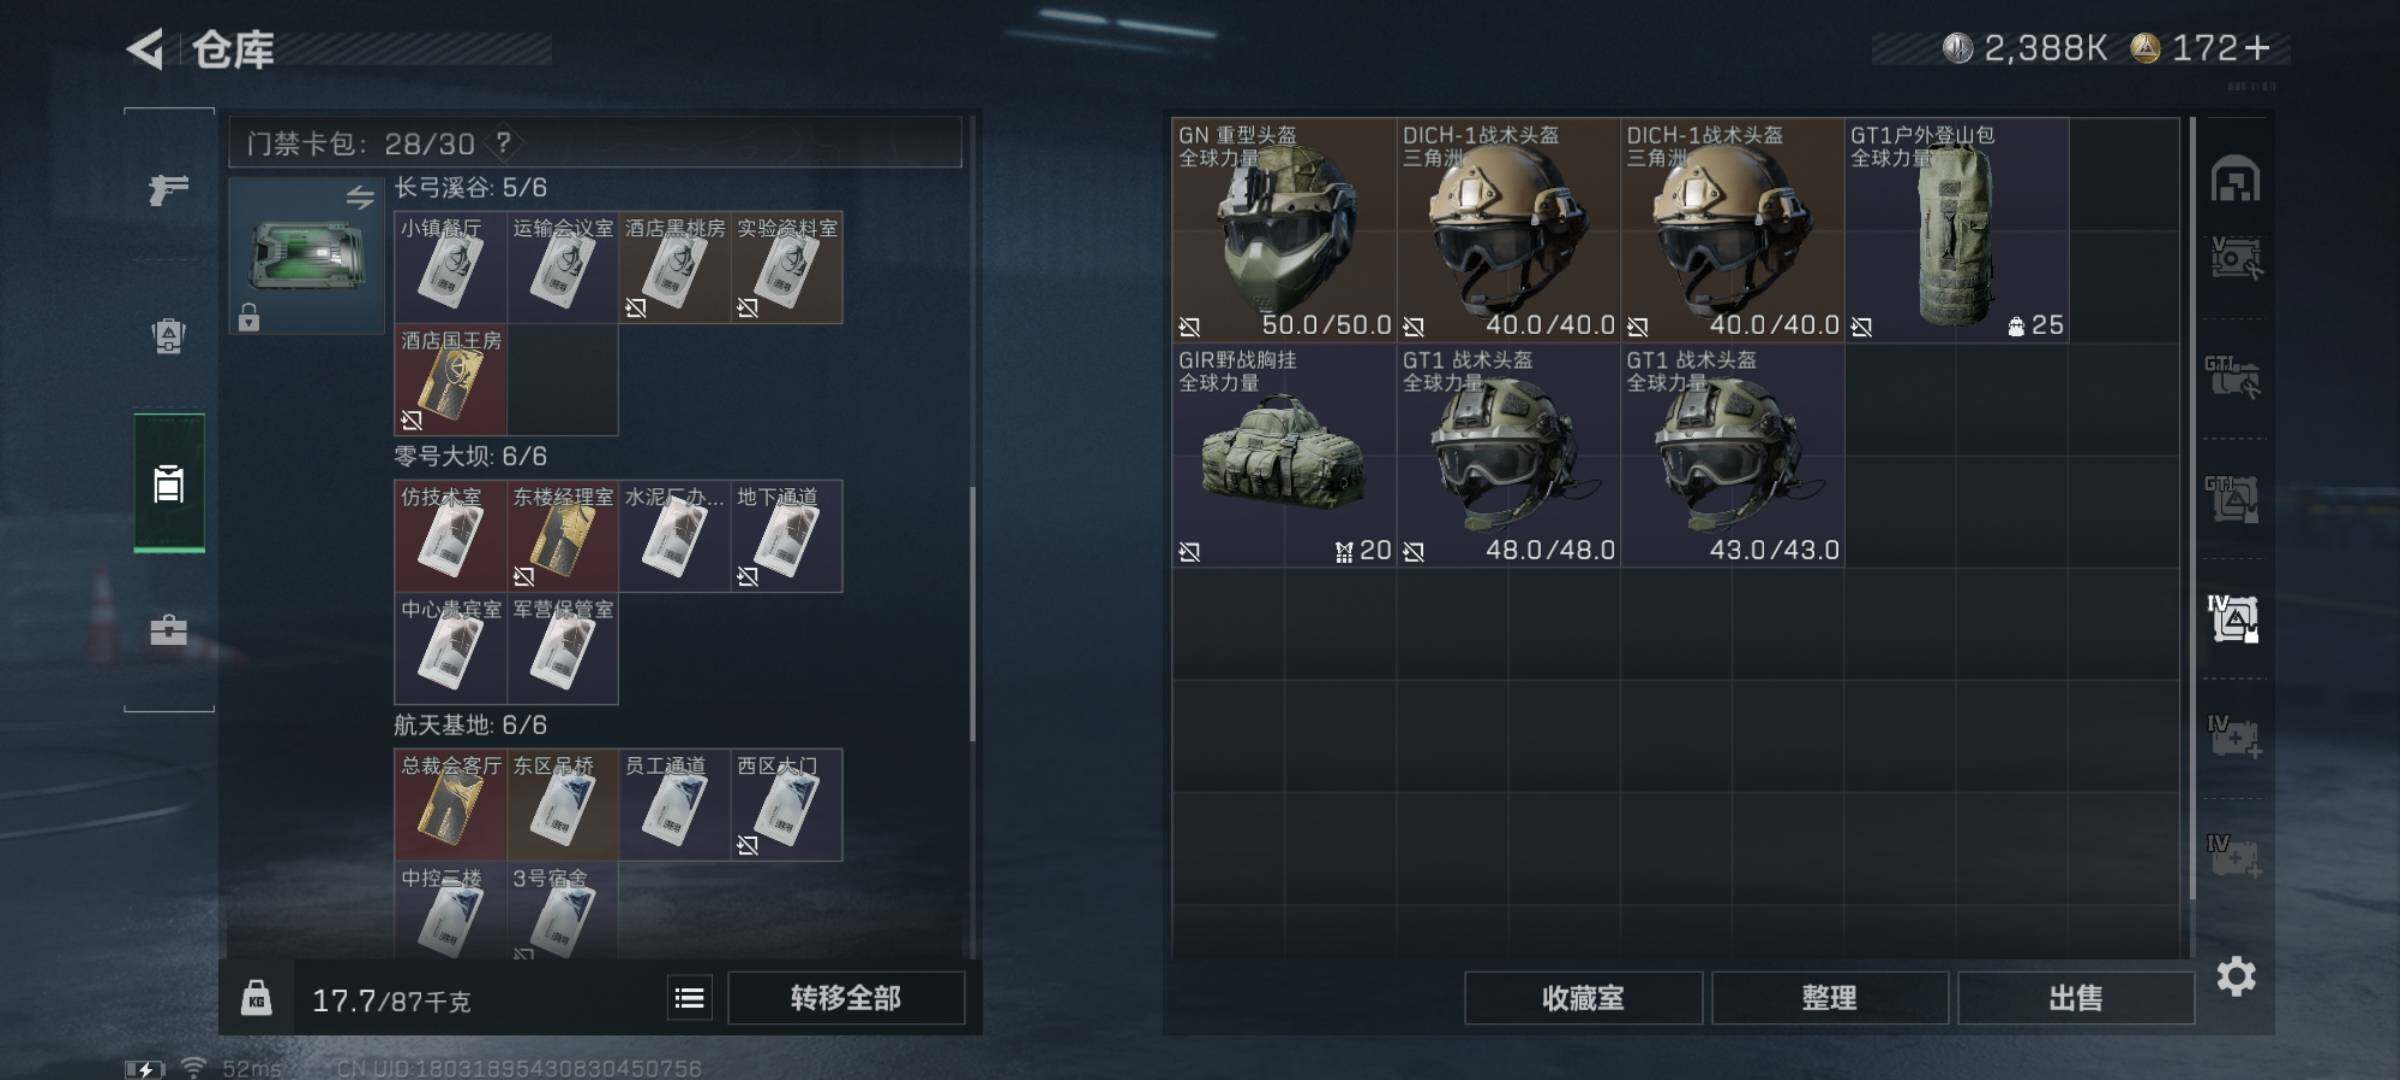
Task: Toggle the swap arrows on keycard case
Action: 360,197
